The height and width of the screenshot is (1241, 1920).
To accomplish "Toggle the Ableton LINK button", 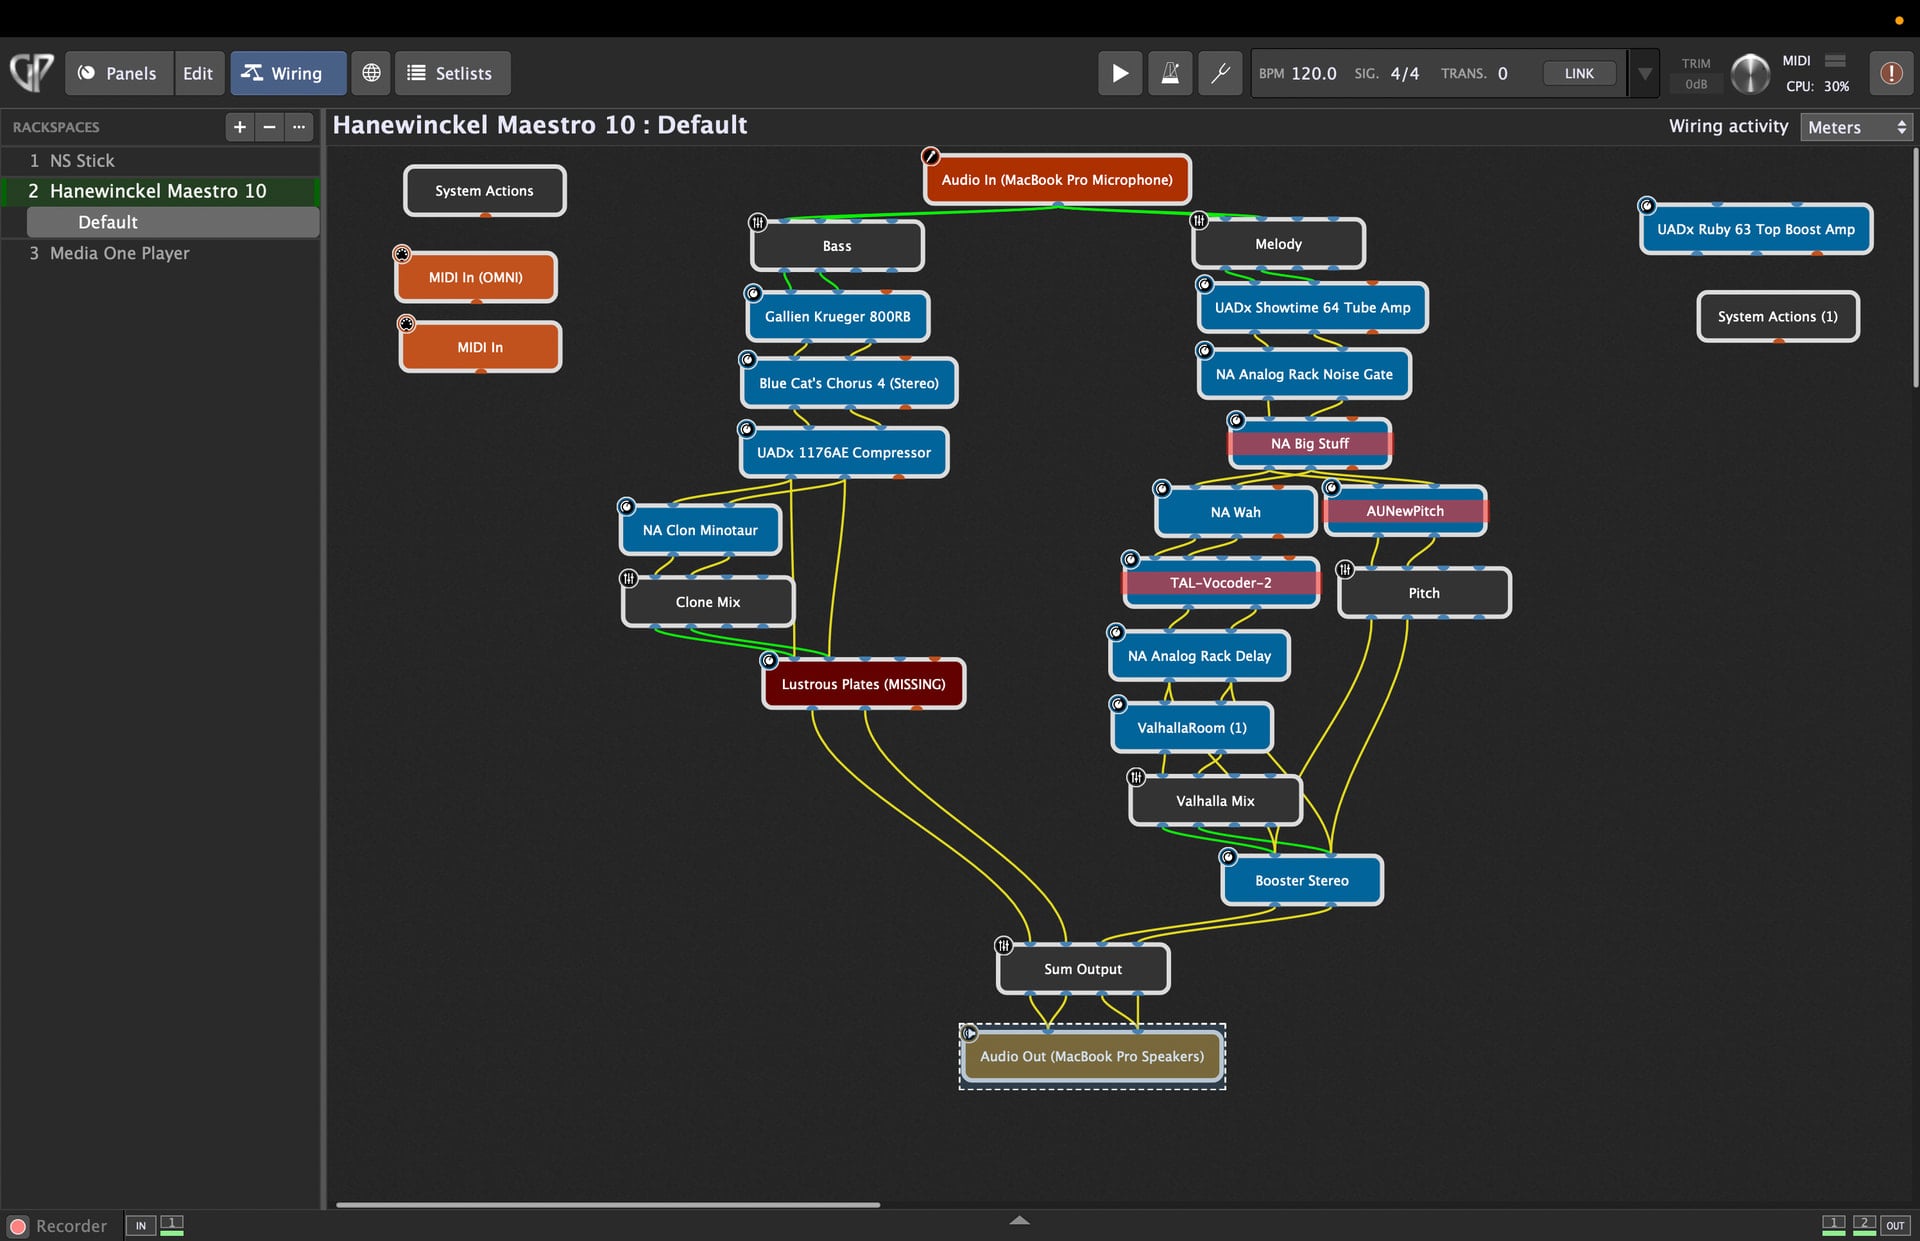I will pos(1578,73).
